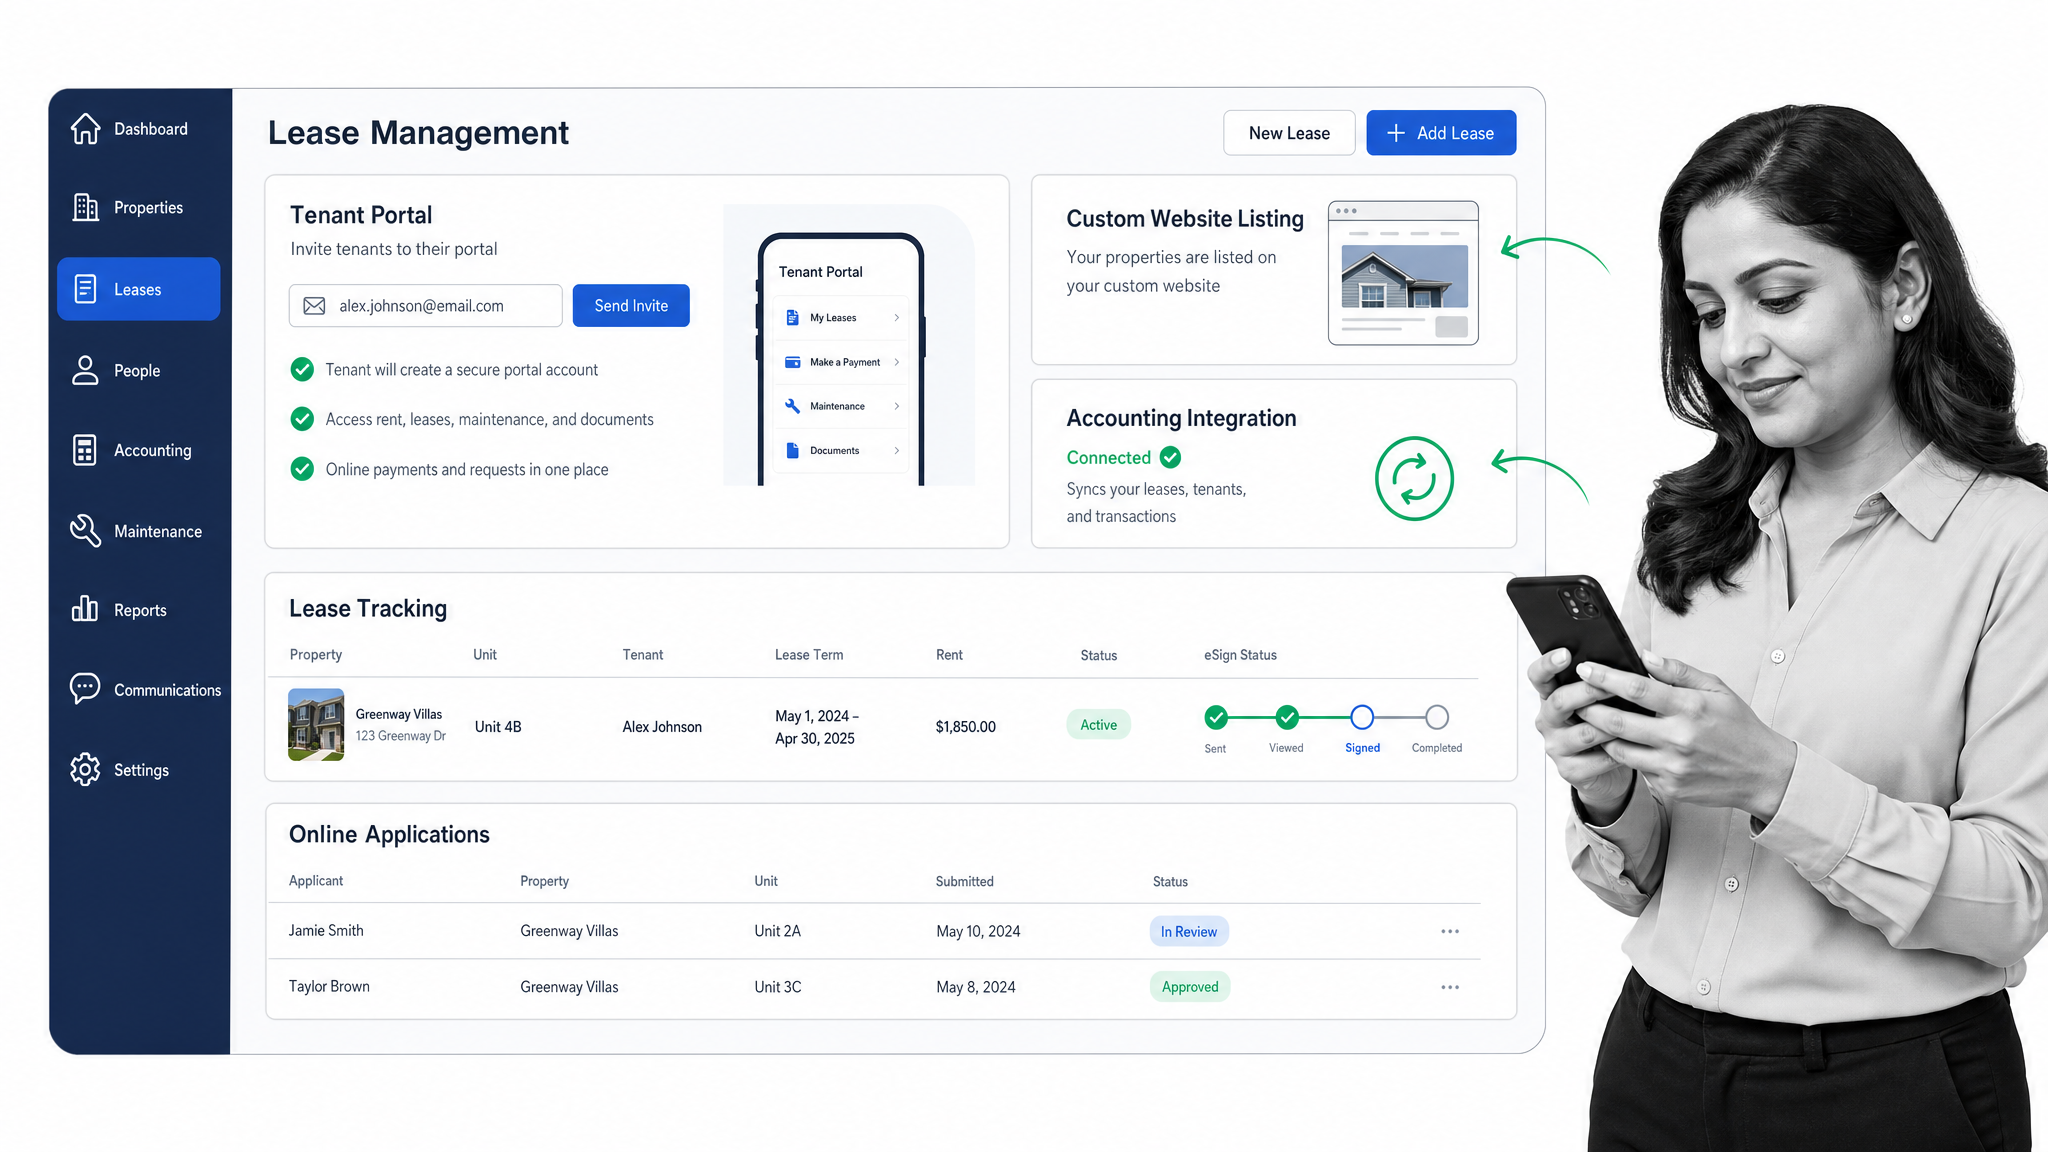The height and width of the screenshot is (1152, 2048).
Task: Click the May 8, 2024 submitted date
Action: 976,987
